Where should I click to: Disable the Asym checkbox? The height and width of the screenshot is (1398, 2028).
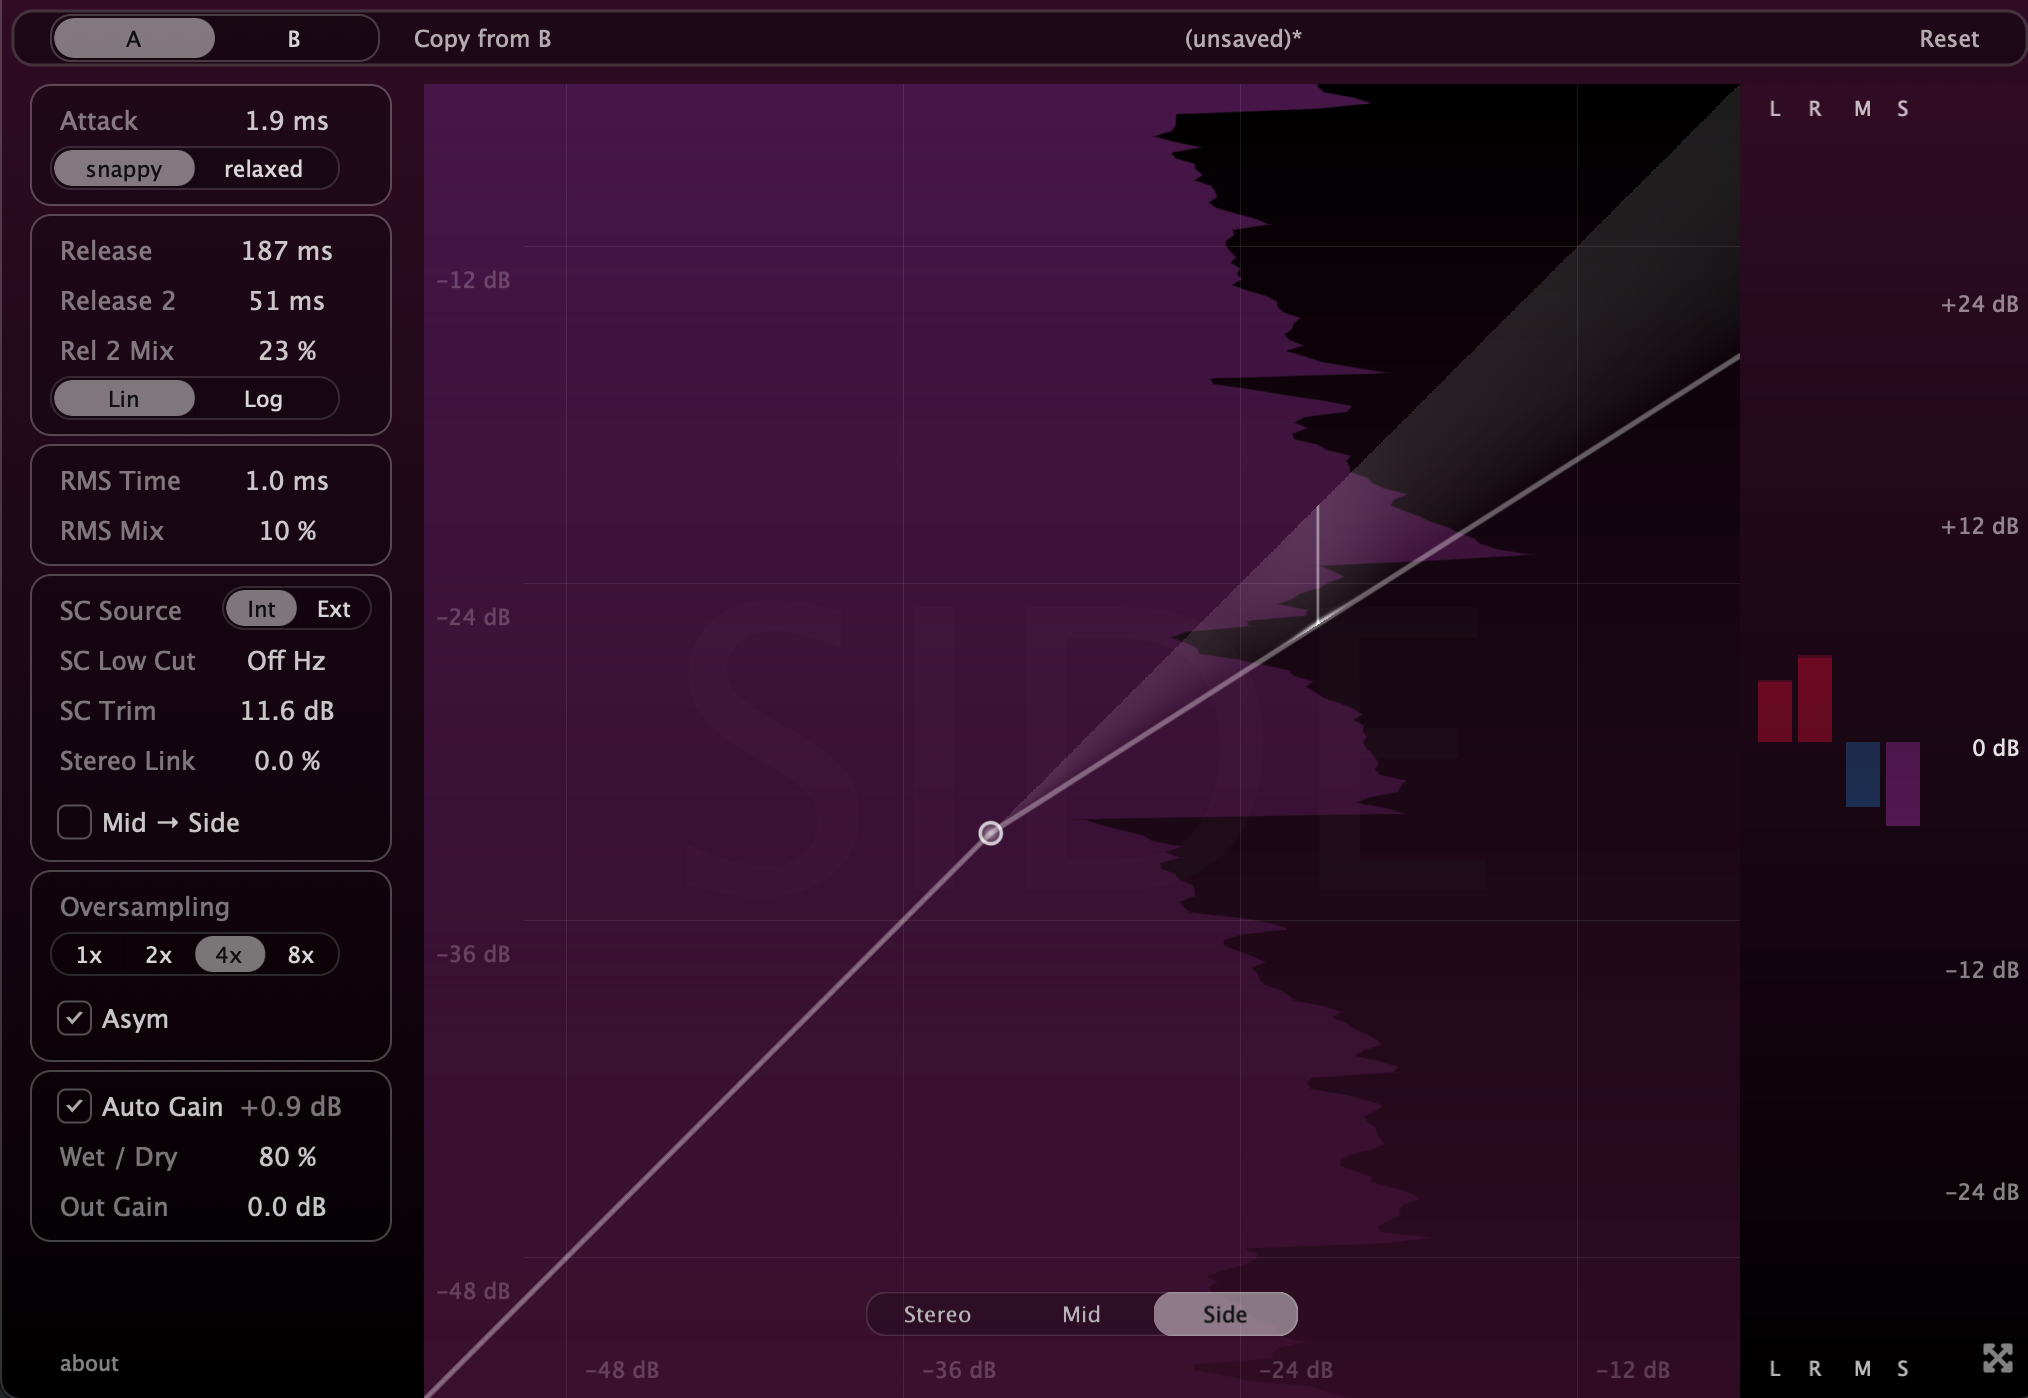coord(75,1018)
